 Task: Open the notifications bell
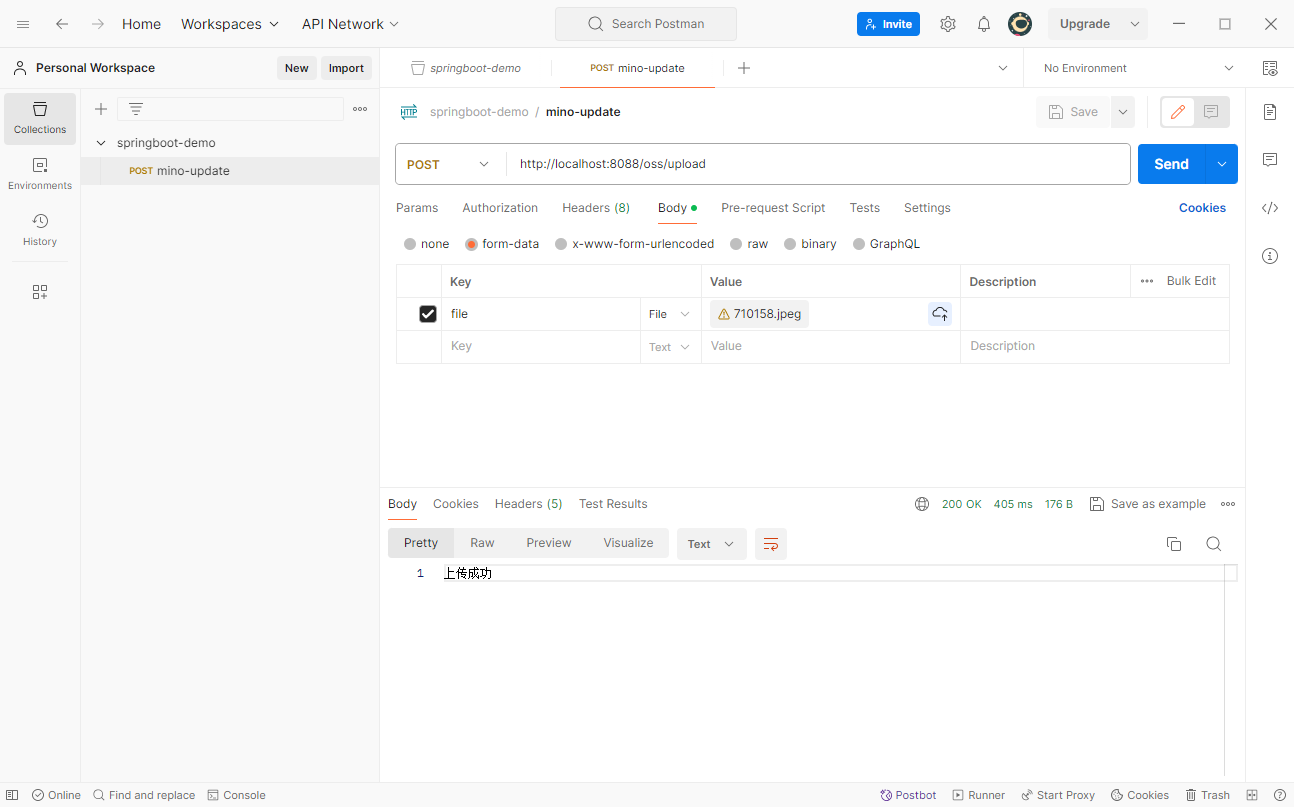tap(984, 24)
